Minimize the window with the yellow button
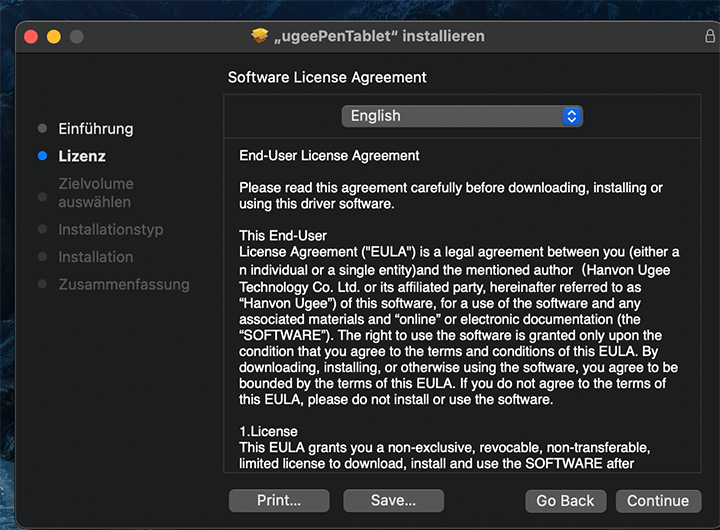The image size is (720, 530). pos(53,37)
